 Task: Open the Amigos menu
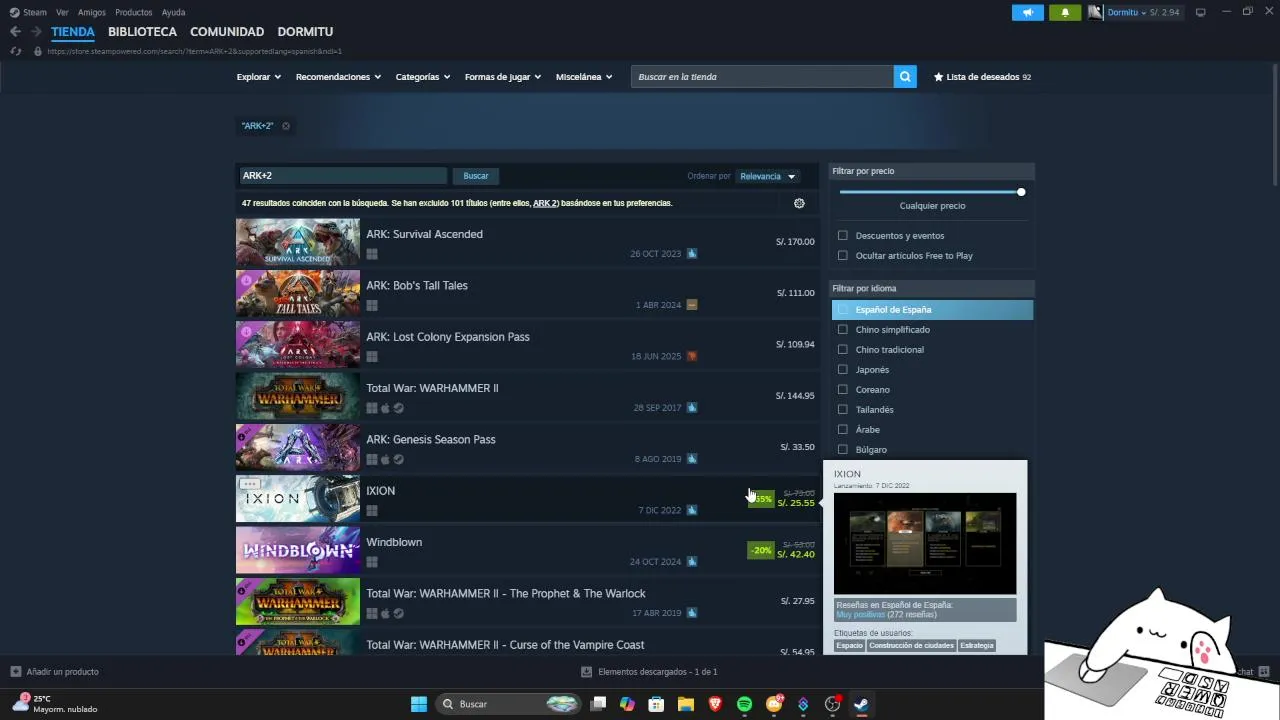tap(92, 12)
